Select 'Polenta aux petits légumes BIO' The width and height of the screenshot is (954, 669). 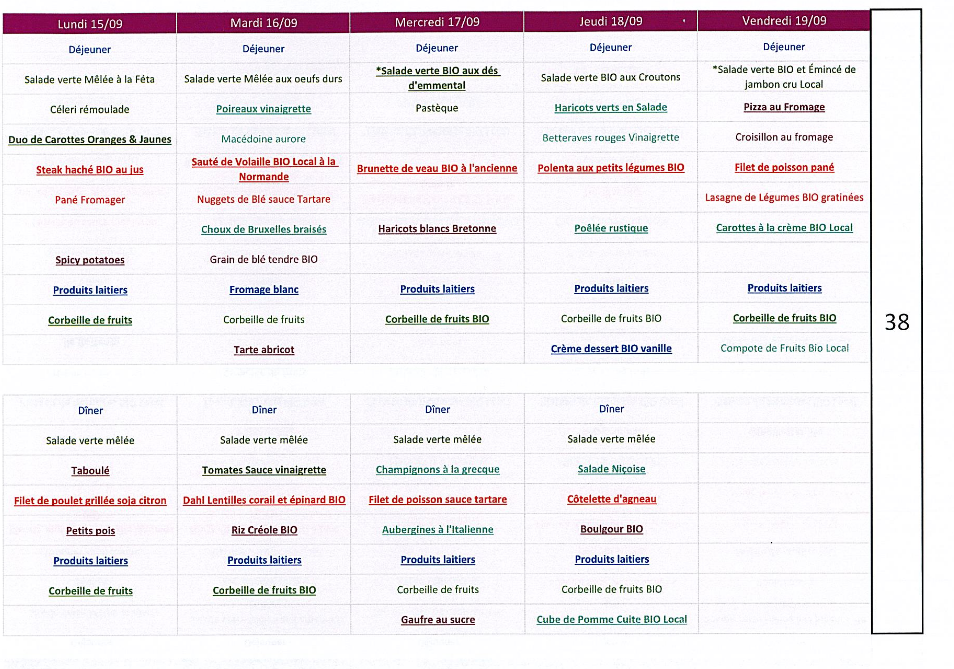click(x=610, y=168)
